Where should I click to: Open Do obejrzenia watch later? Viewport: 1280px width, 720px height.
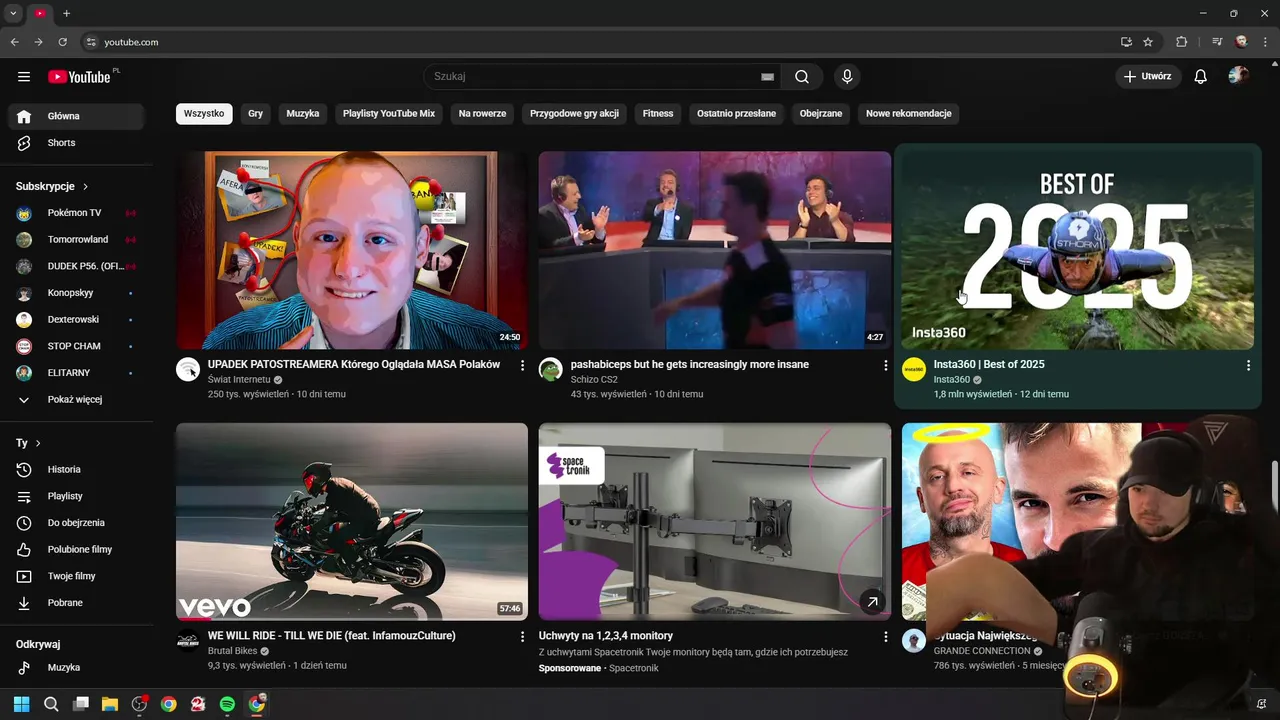(x=76, y=523)
